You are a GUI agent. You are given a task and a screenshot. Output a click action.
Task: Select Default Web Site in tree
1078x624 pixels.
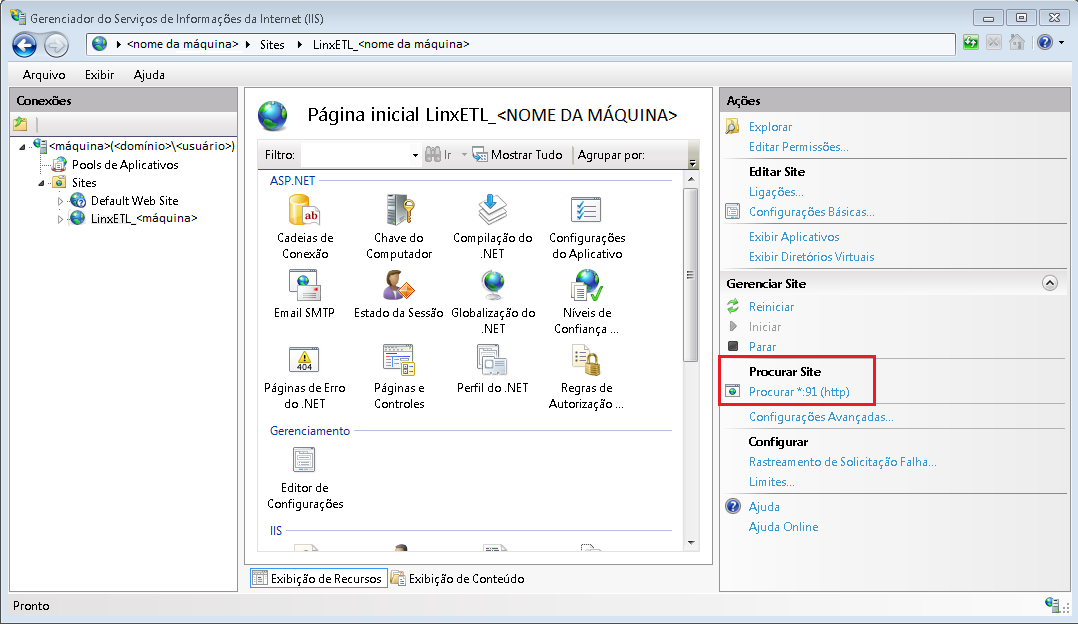[134, 201]
